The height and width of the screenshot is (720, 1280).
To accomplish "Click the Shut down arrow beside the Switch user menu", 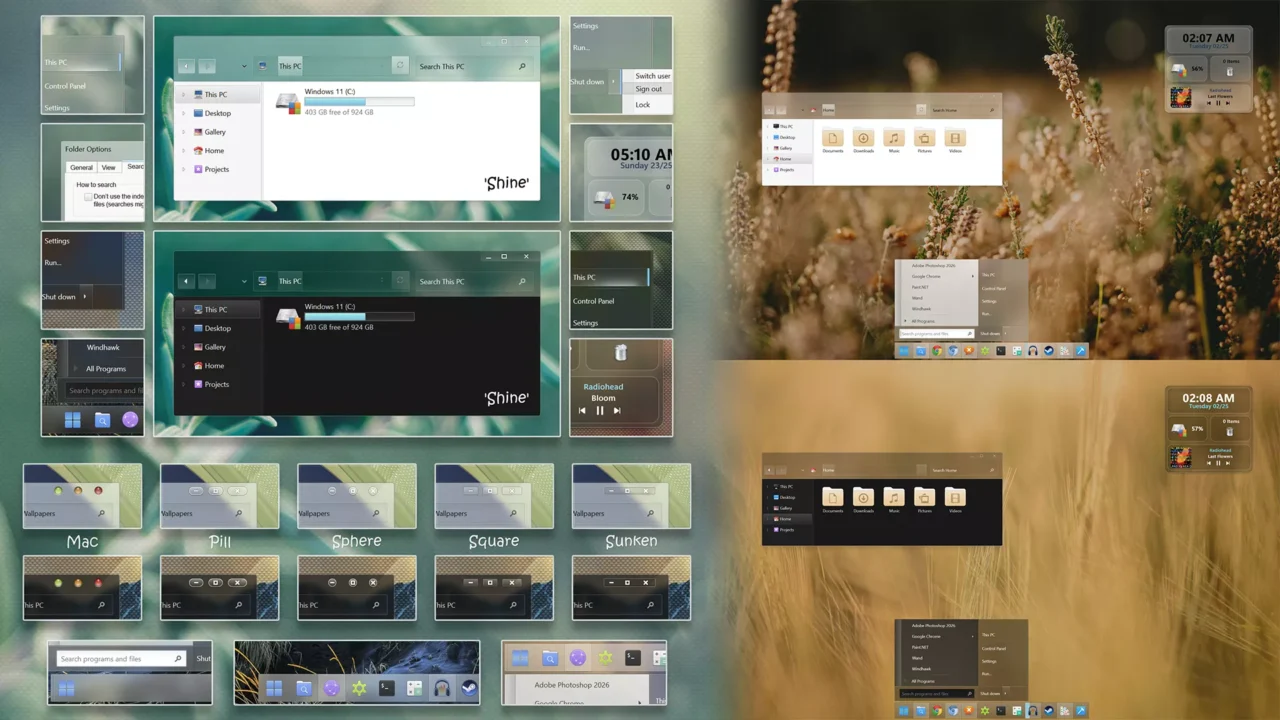I will click(x=612, y=82).
